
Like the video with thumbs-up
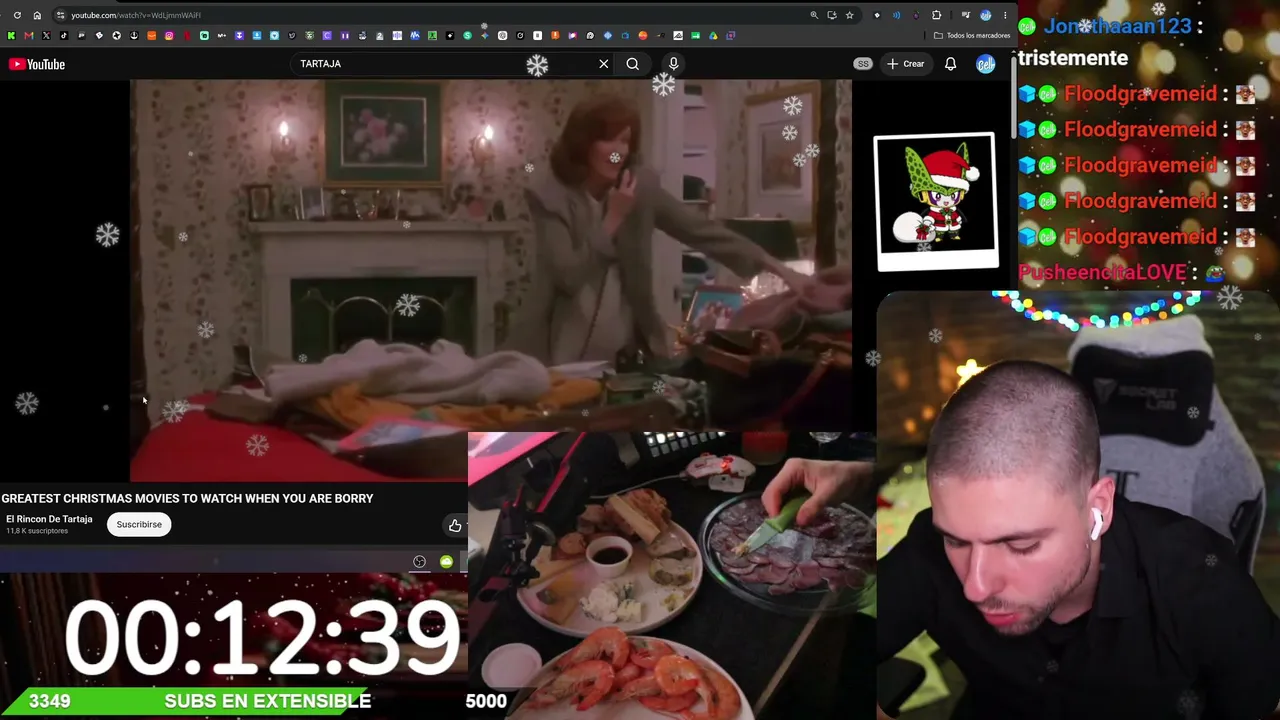pos(455,525)
